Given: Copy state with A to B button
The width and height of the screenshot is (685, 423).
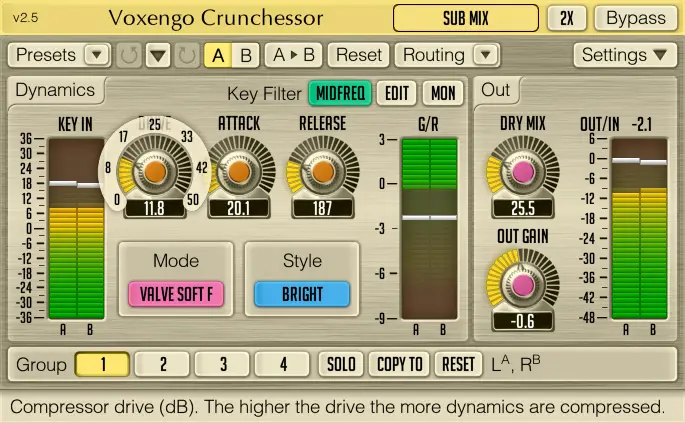Looking at the screenshot, I should 294,55.
